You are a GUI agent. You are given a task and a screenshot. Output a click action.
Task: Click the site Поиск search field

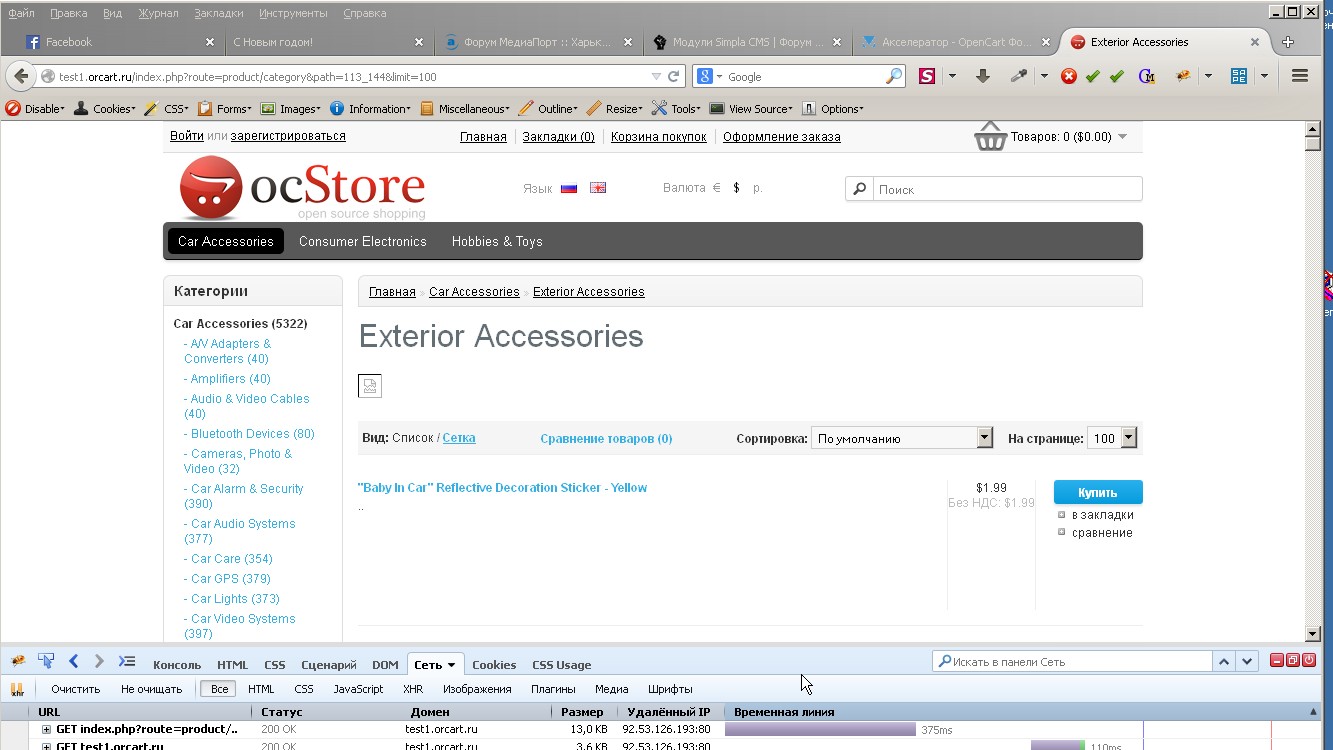coord(1007,189)
